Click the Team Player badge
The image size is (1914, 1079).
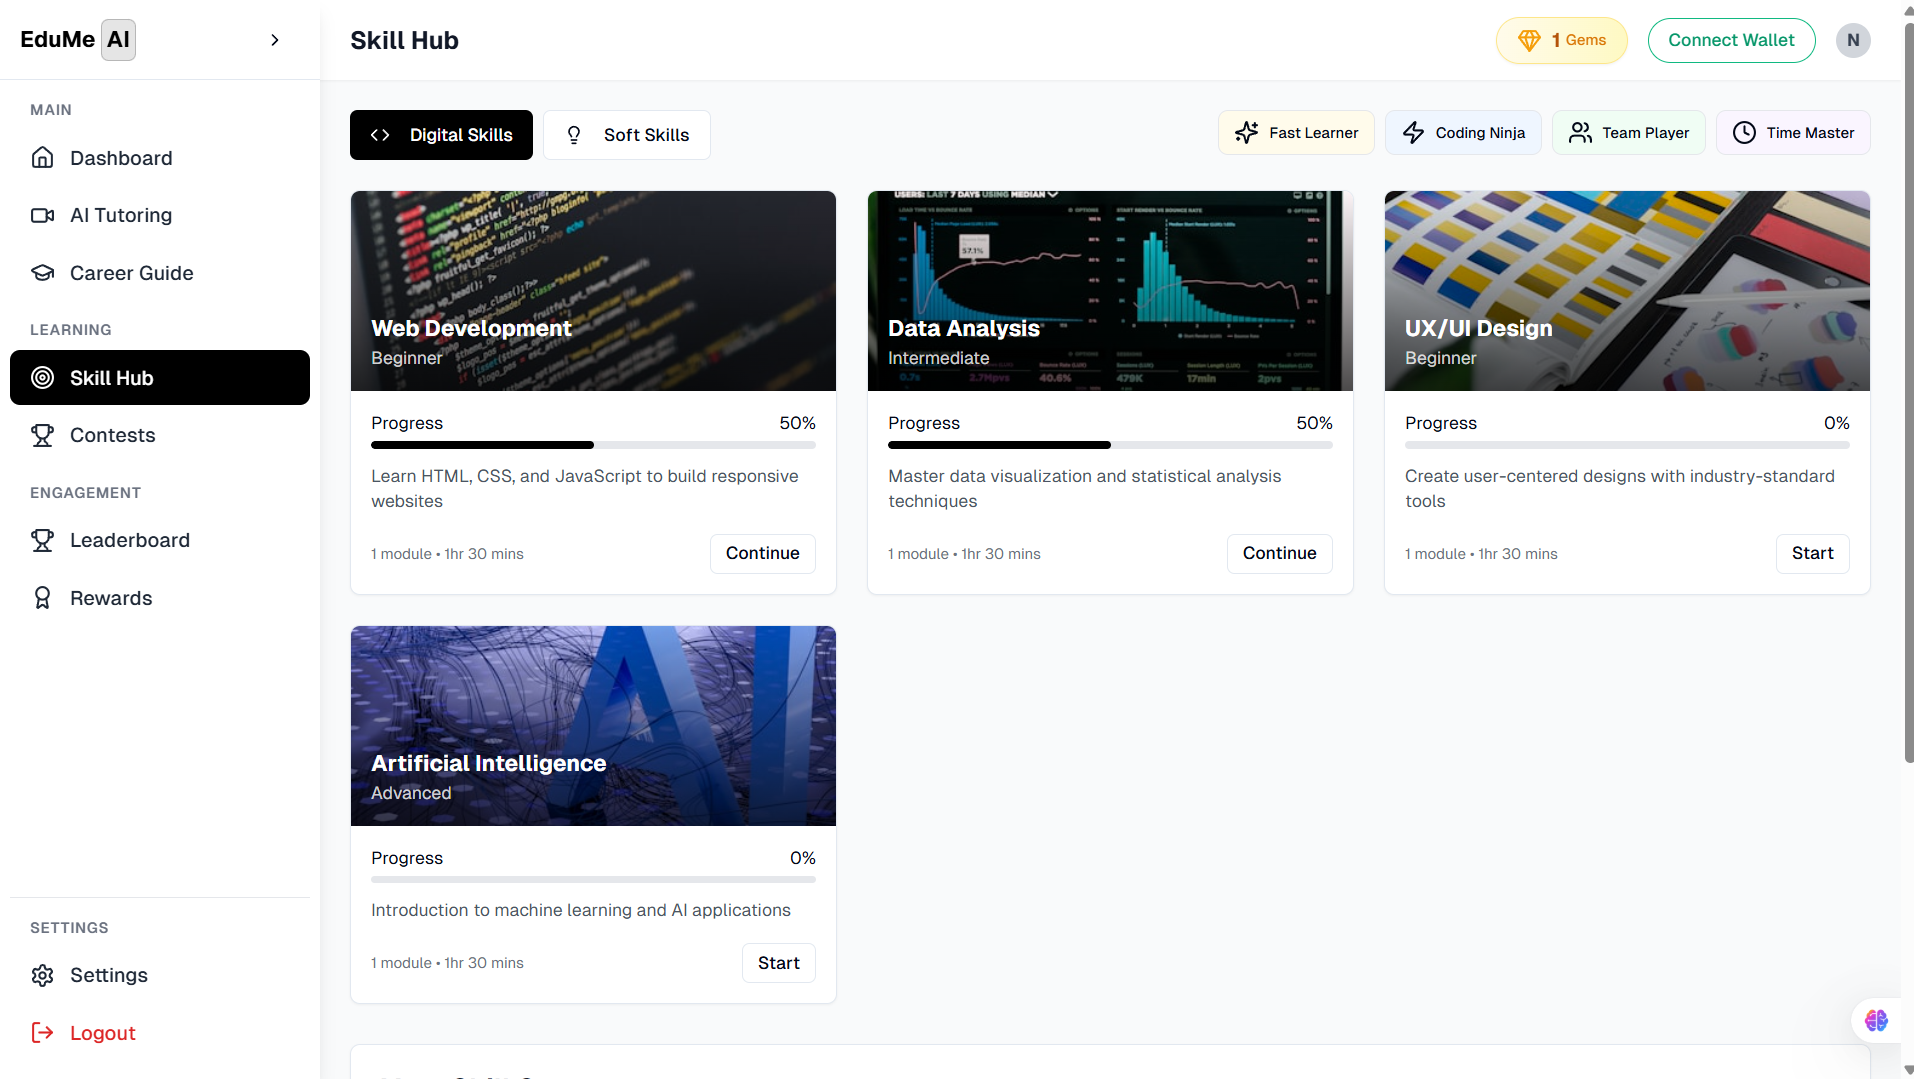click(1628, 133)
